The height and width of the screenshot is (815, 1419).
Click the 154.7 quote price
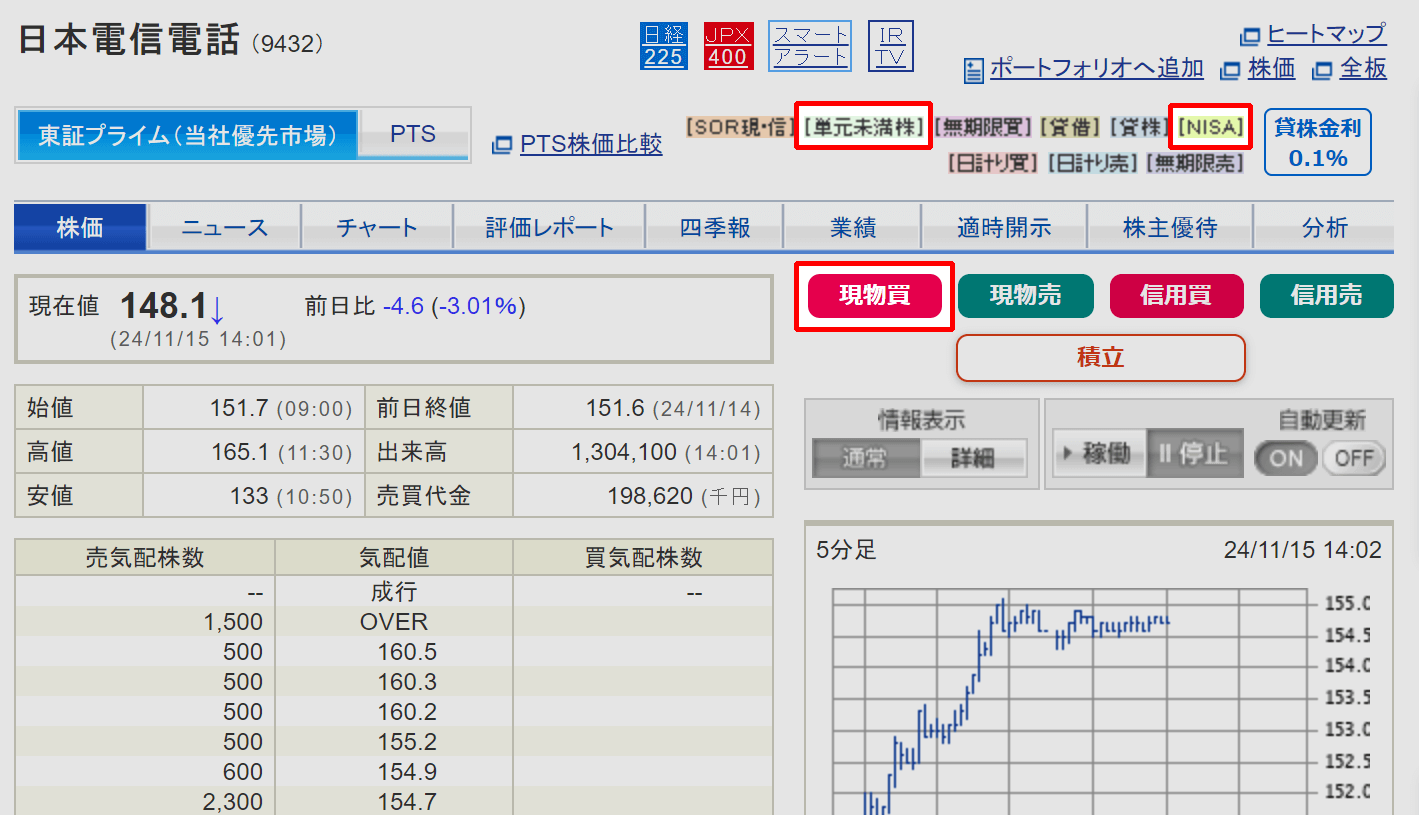click(407, 802)
